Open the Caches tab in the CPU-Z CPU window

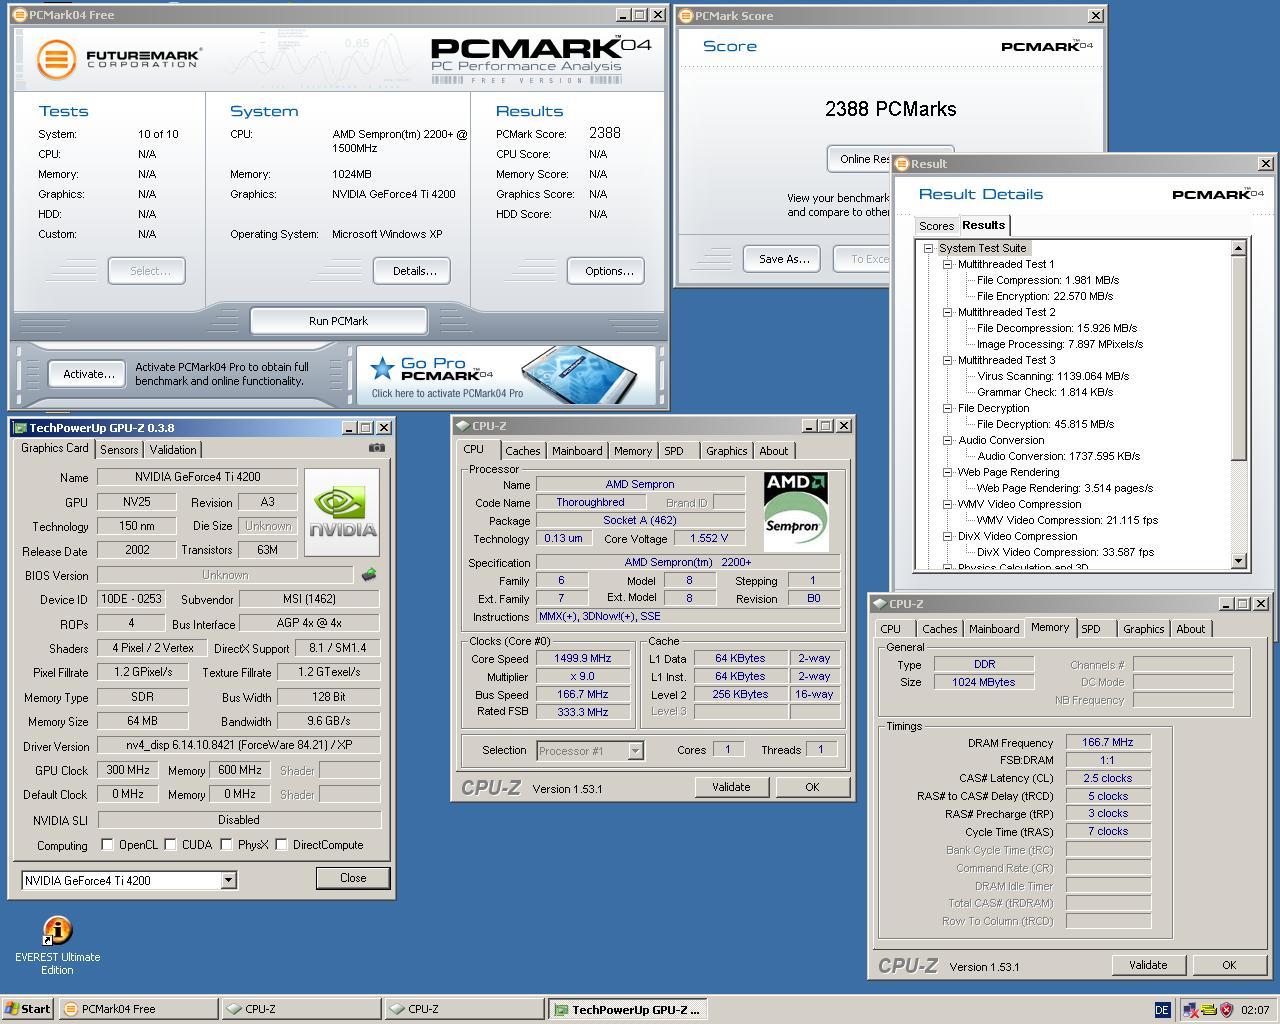(x=523, y=451)
